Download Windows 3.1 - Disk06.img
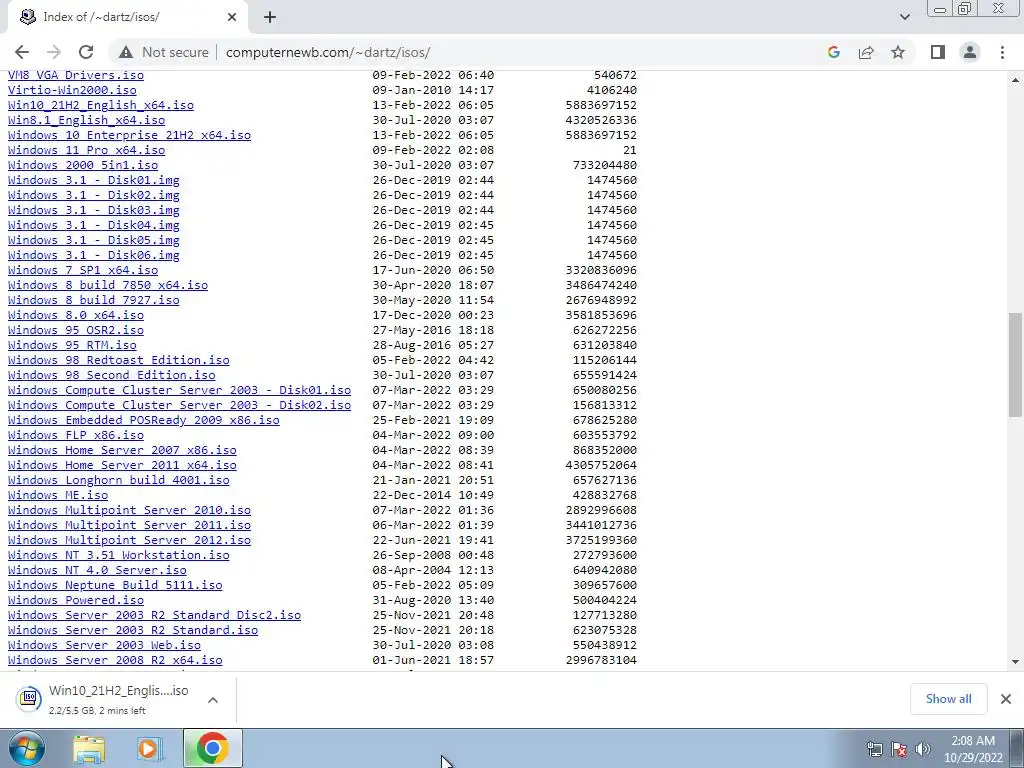 click(93, 255)
